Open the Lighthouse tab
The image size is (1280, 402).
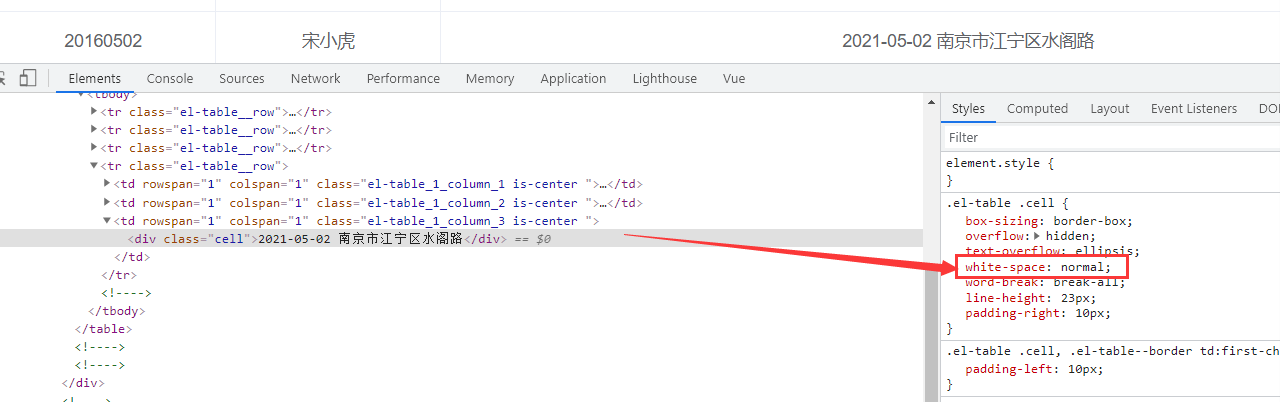(665, 78)
